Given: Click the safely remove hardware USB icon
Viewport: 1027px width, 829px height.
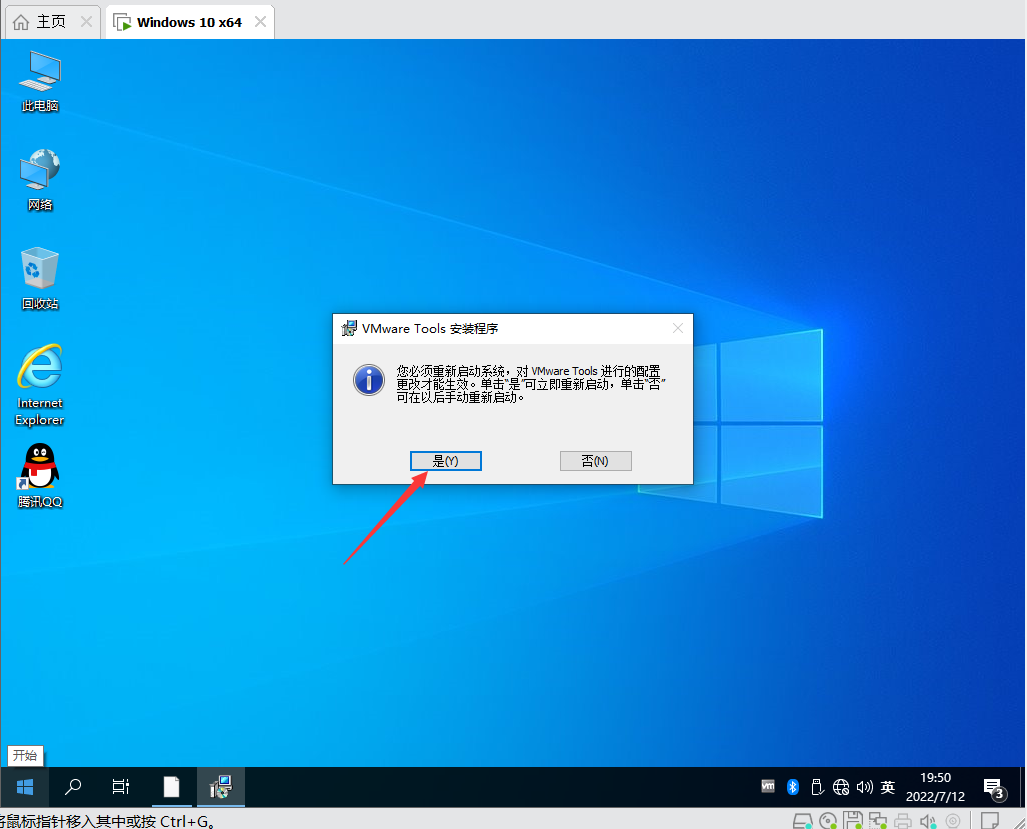Looking at the screenshot, I should click(817, 786).
